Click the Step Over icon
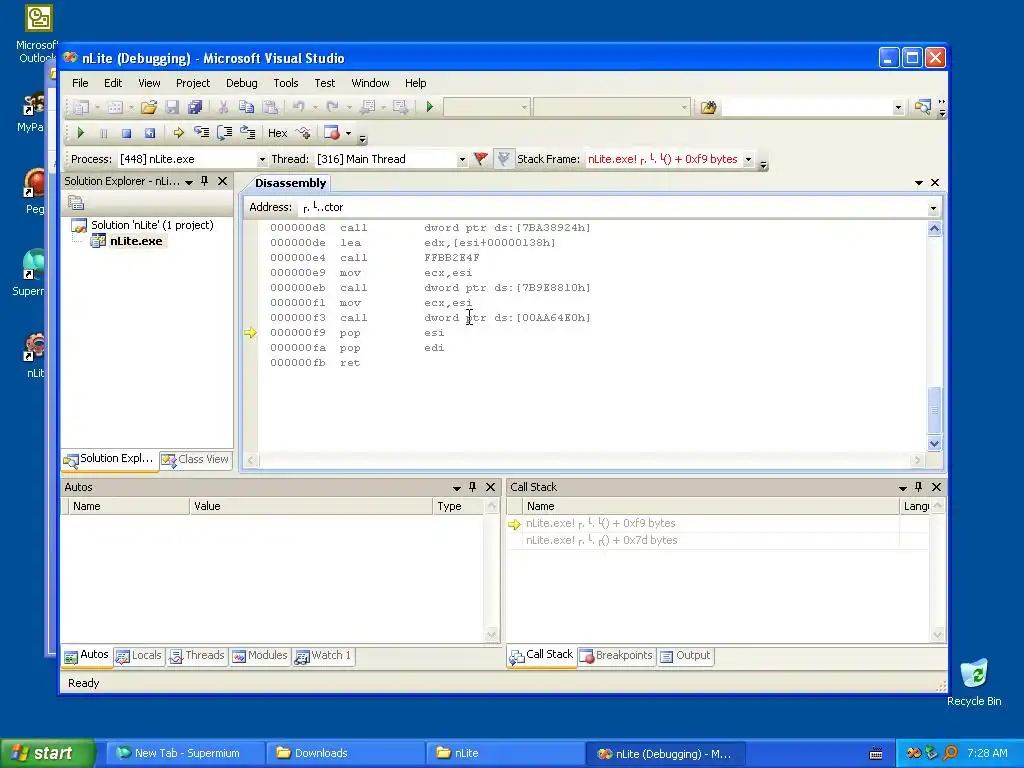 tap(225, 133)
